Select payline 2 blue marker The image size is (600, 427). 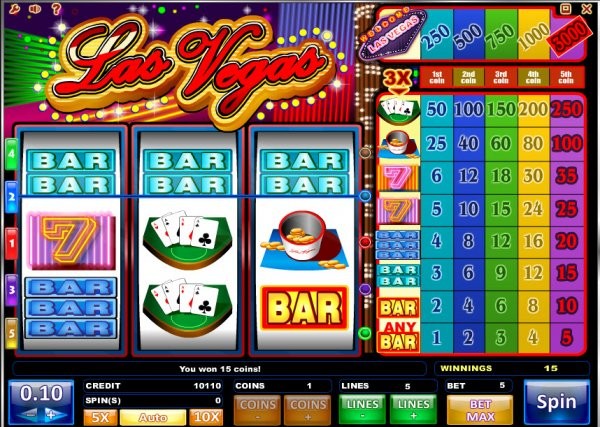point(11,197)
